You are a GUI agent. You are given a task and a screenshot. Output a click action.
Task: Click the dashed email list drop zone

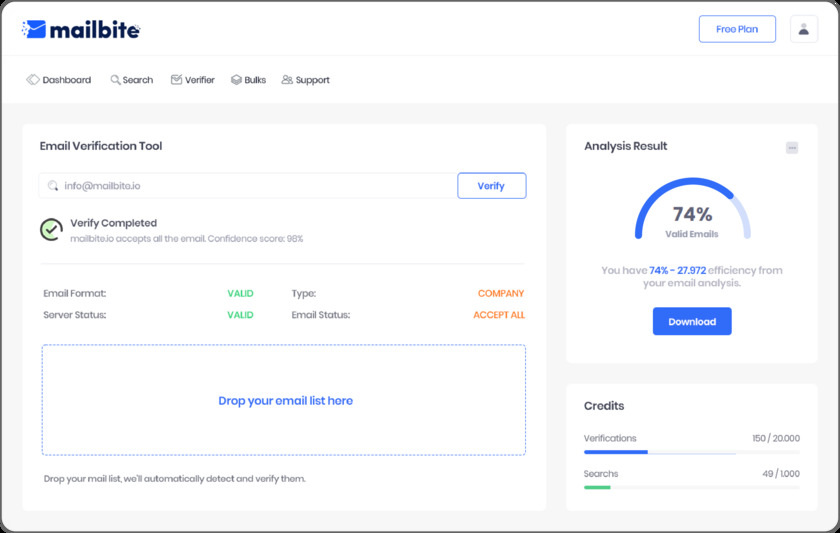click(284, 400)
